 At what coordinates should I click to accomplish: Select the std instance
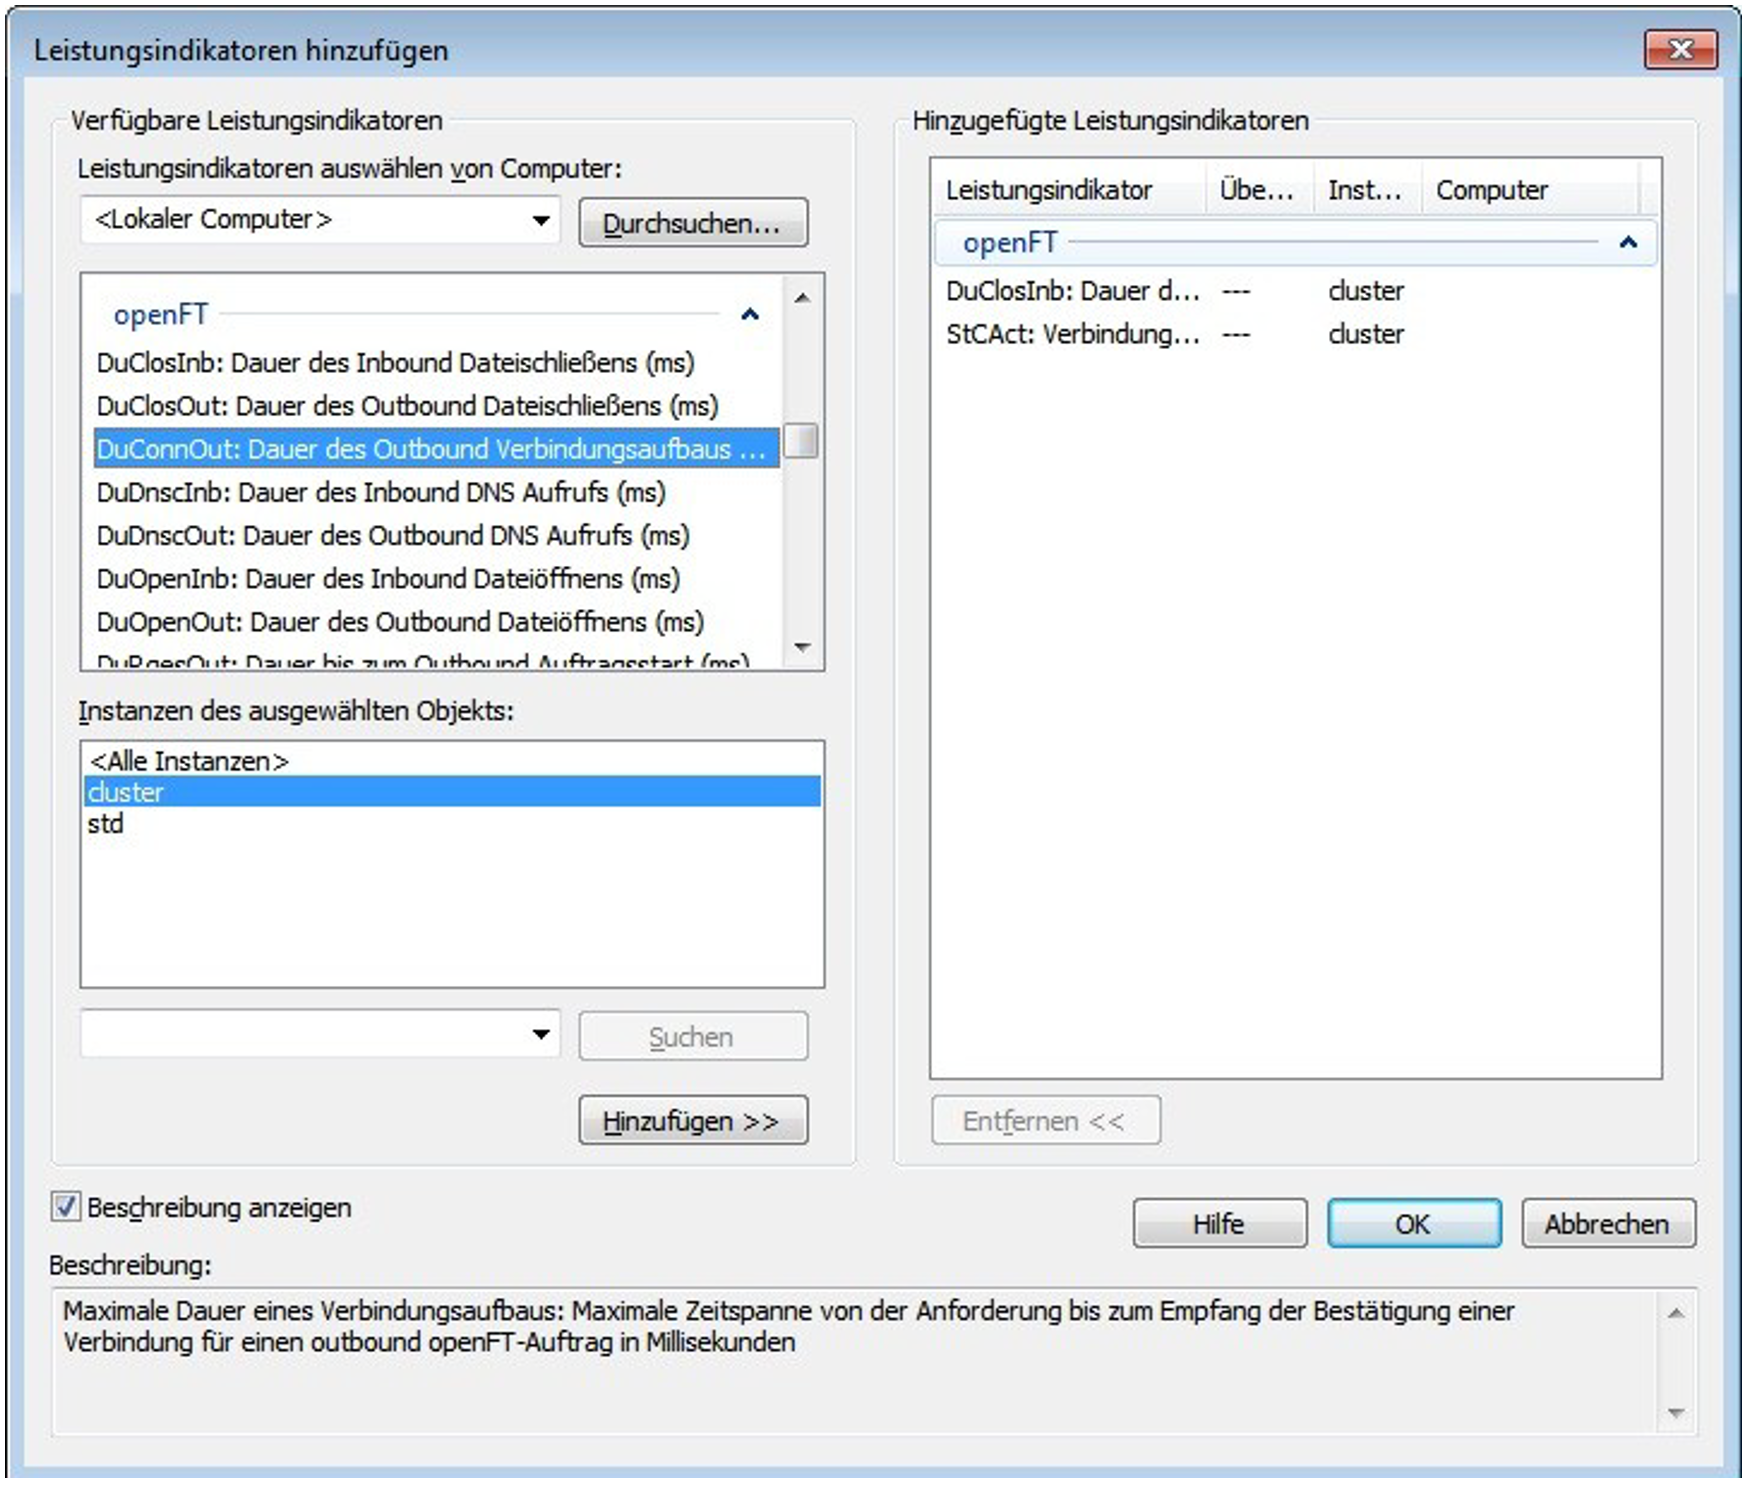click(x=106, y=824)
